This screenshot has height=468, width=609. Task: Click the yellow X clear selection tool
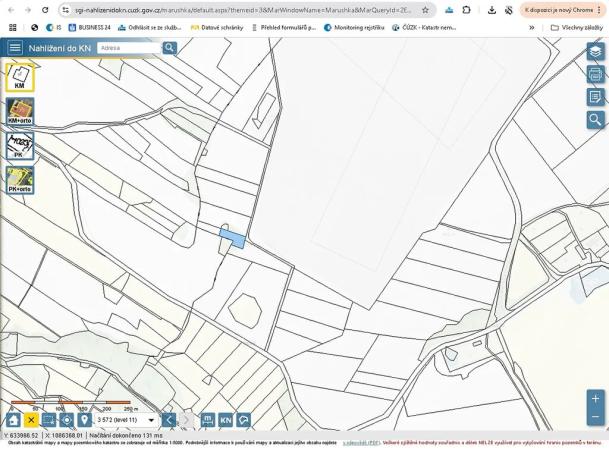coord(31,420)
